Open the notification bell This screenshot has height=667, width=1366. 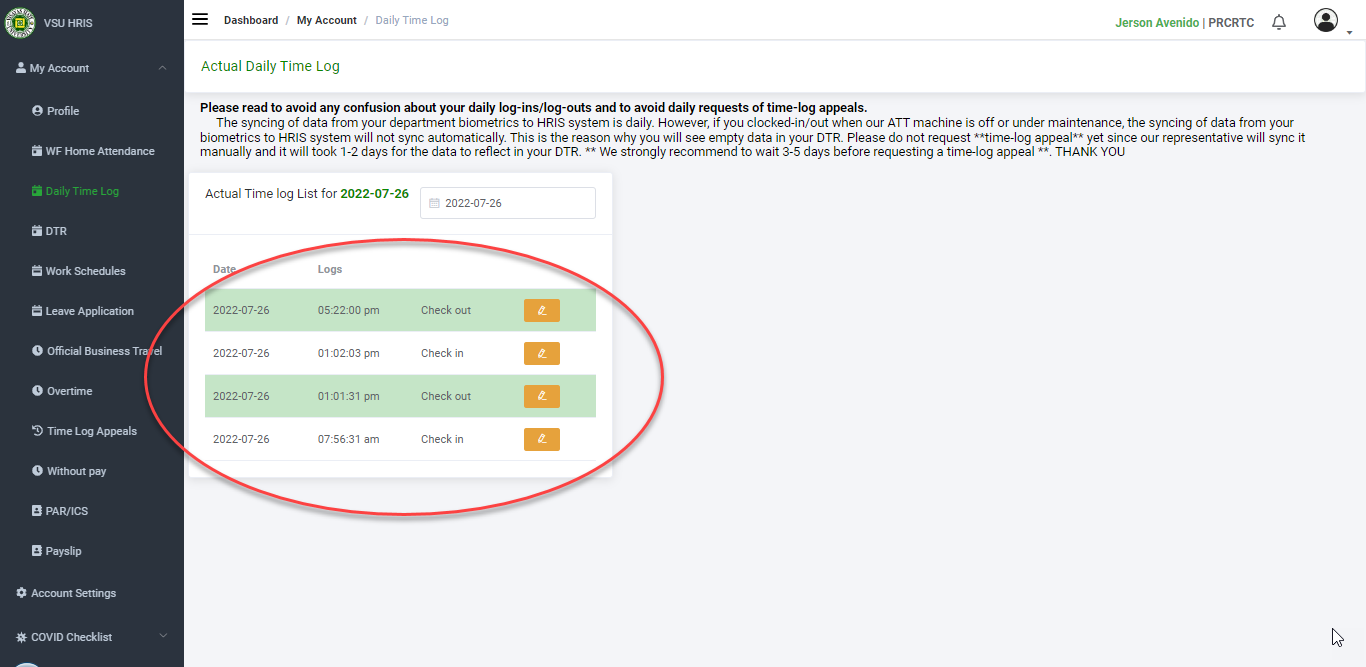click(x=1279, y=22)
